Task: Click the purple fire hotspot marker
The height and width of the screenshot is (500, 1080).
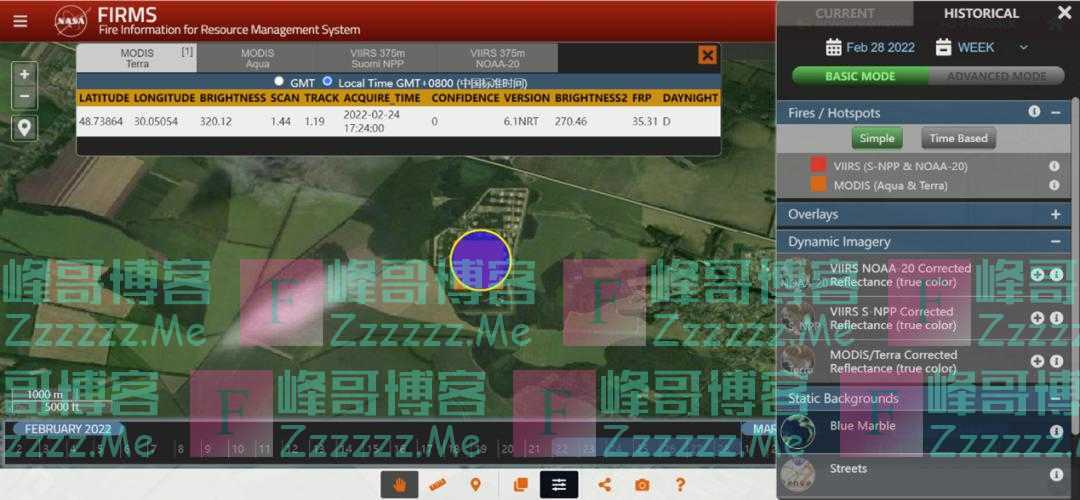Action: coord(480,260)
